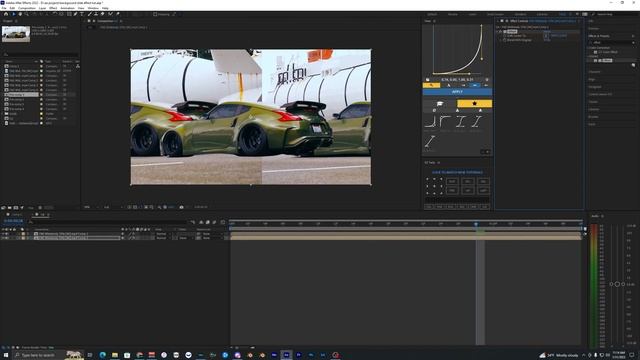
Task: Expand the Effects & Presets panel header
Action: [599, 36]
